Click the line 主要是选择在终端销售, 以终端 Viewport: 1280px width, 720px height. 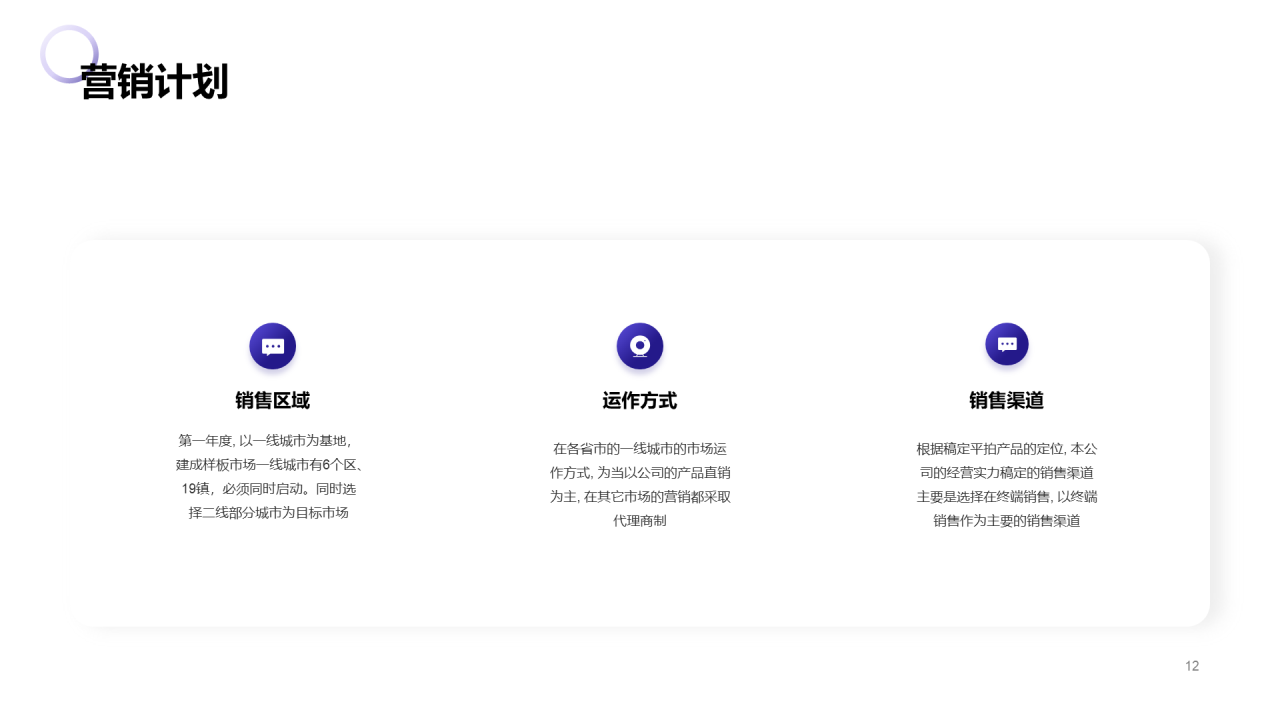pos(1007,496)
